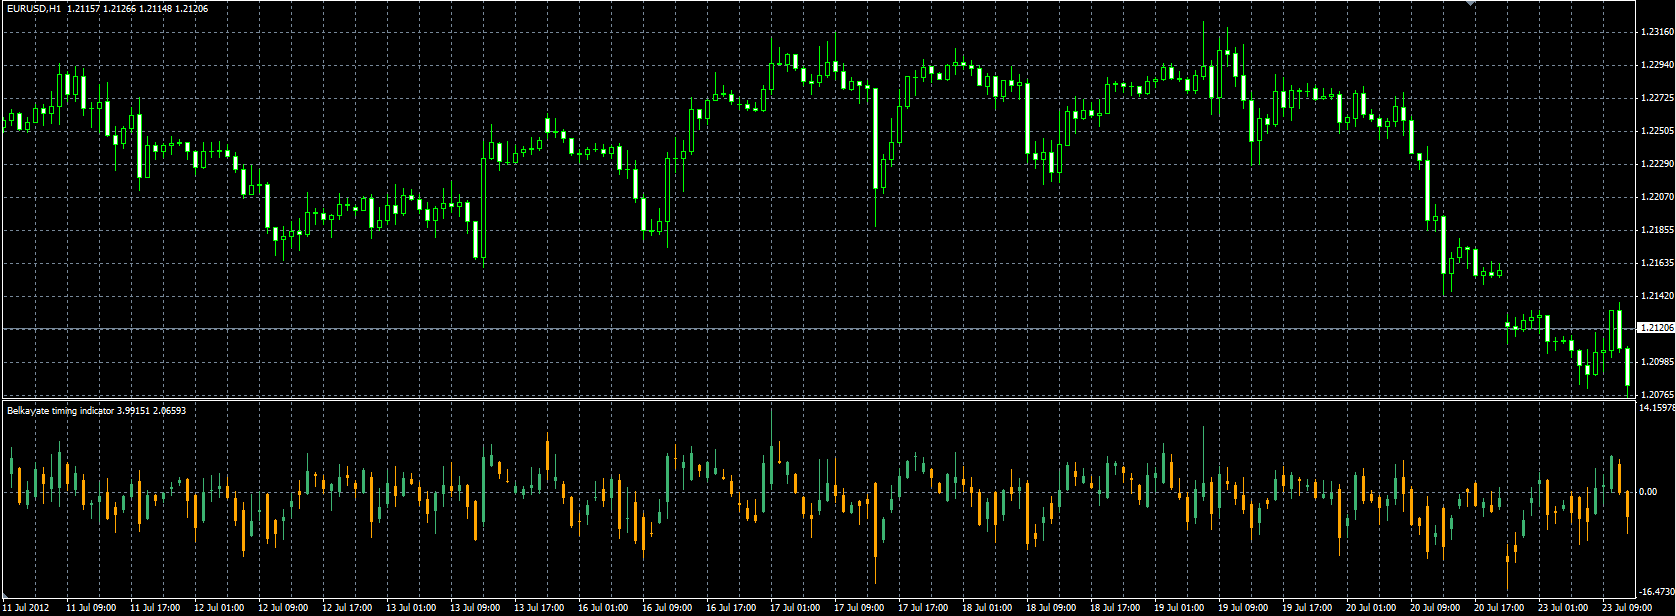Viewport: 1676px width, 616px height.
Task: Click the 11 Jul 2012 time label
Action: [26, 607]
